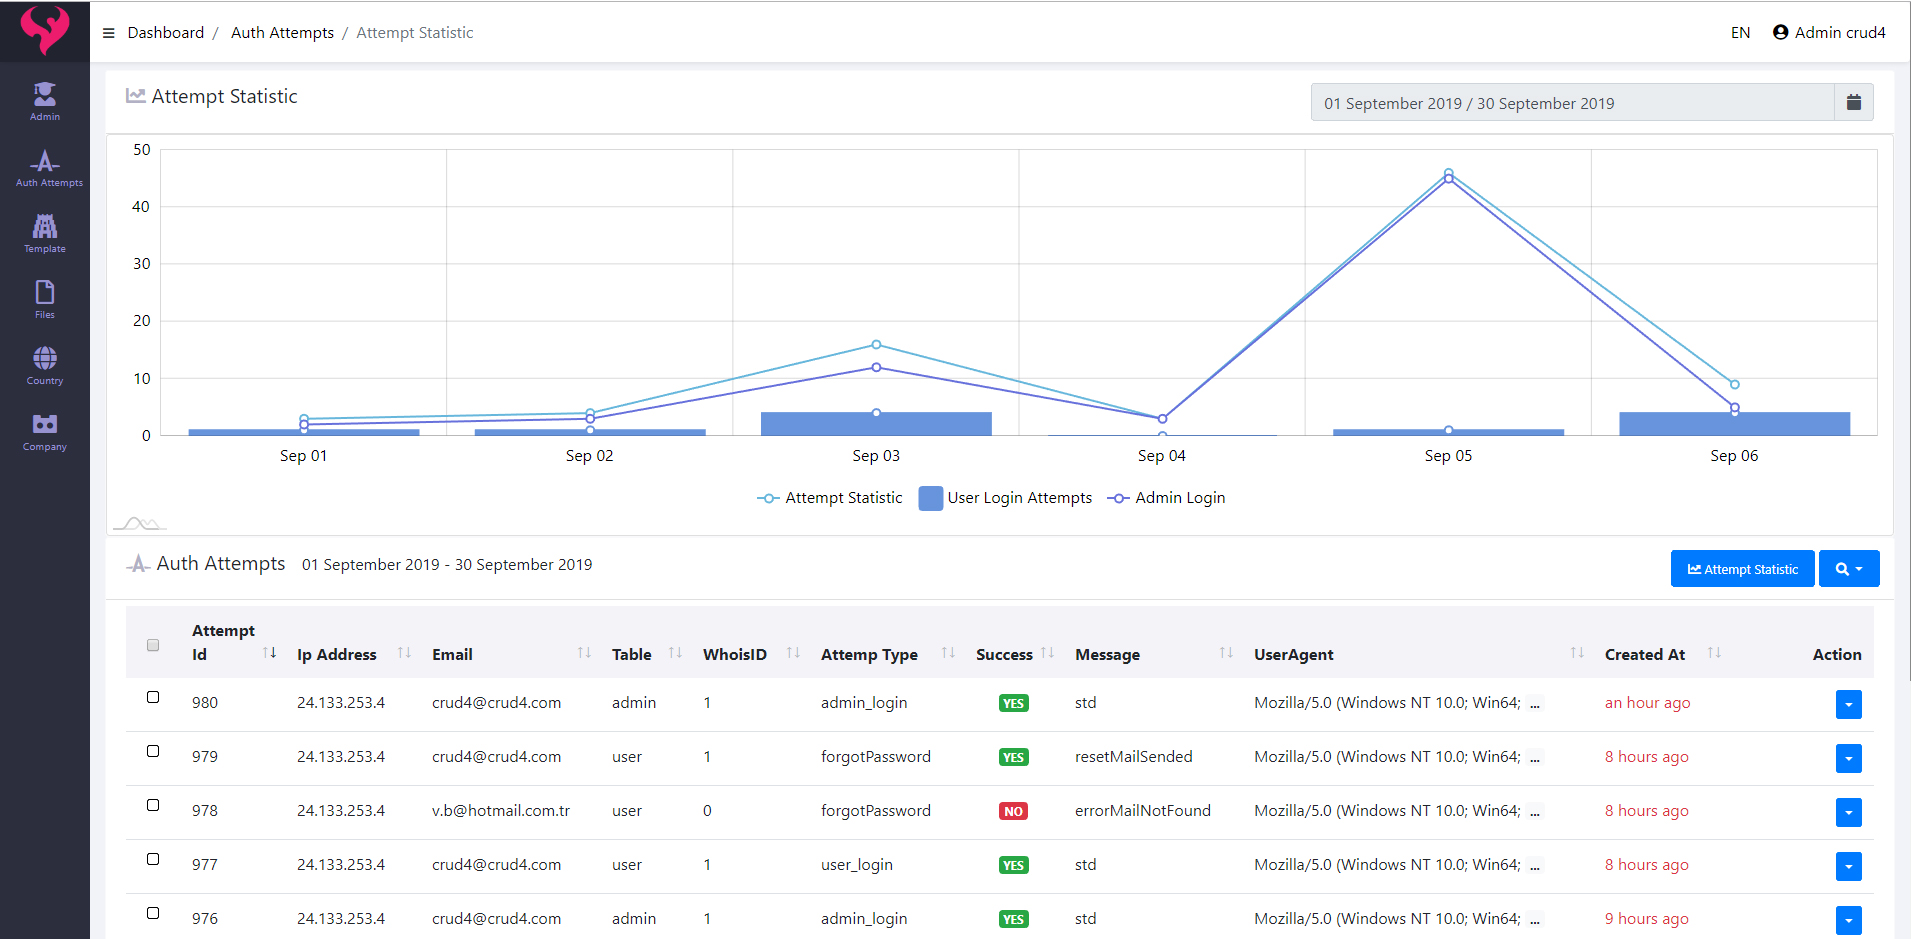Sort by Email column arrows

tap(584, 653)
